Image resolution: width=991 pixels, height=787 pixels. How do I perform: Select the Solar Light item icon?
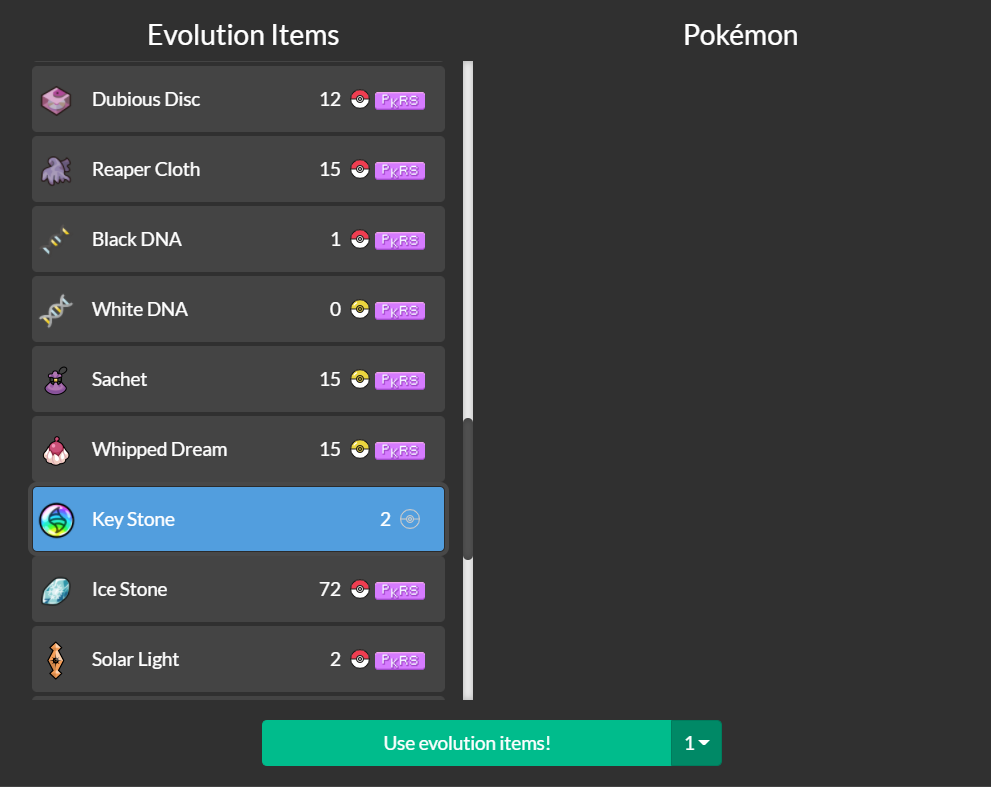(x=57, y=659)
